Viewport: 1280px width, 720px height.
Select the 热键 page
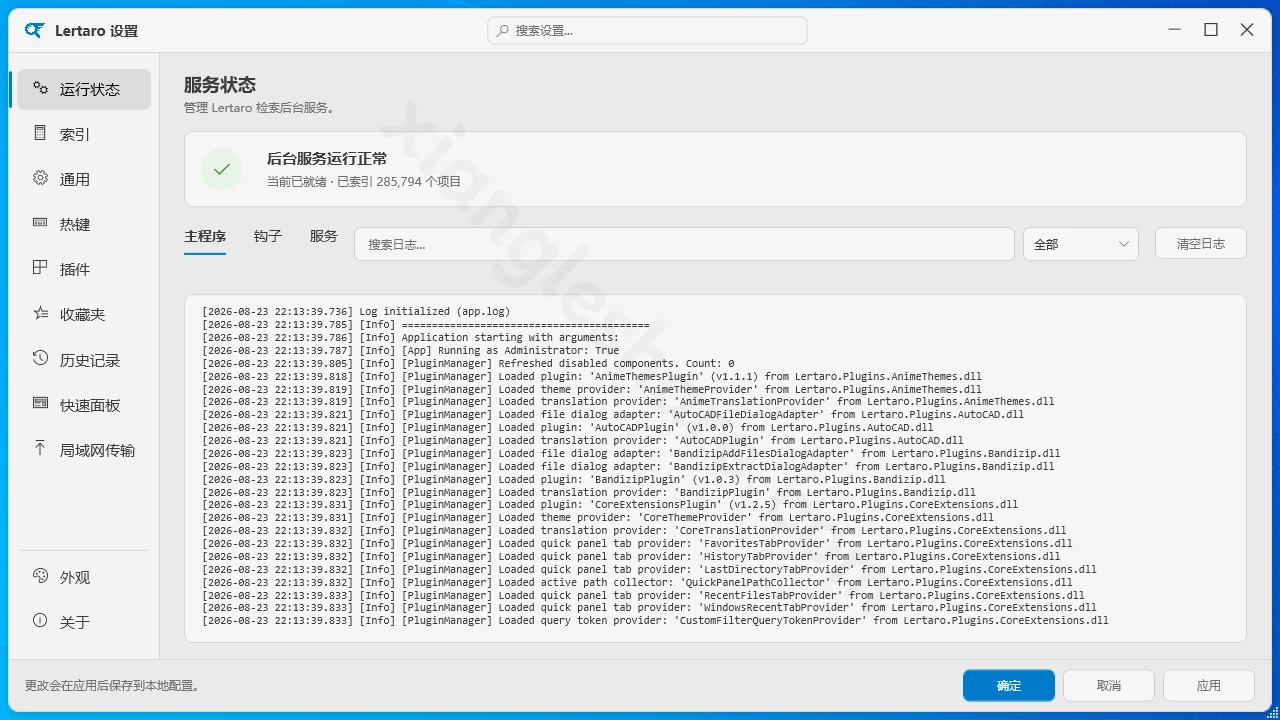pyautogui.click(x=84, y=224)
